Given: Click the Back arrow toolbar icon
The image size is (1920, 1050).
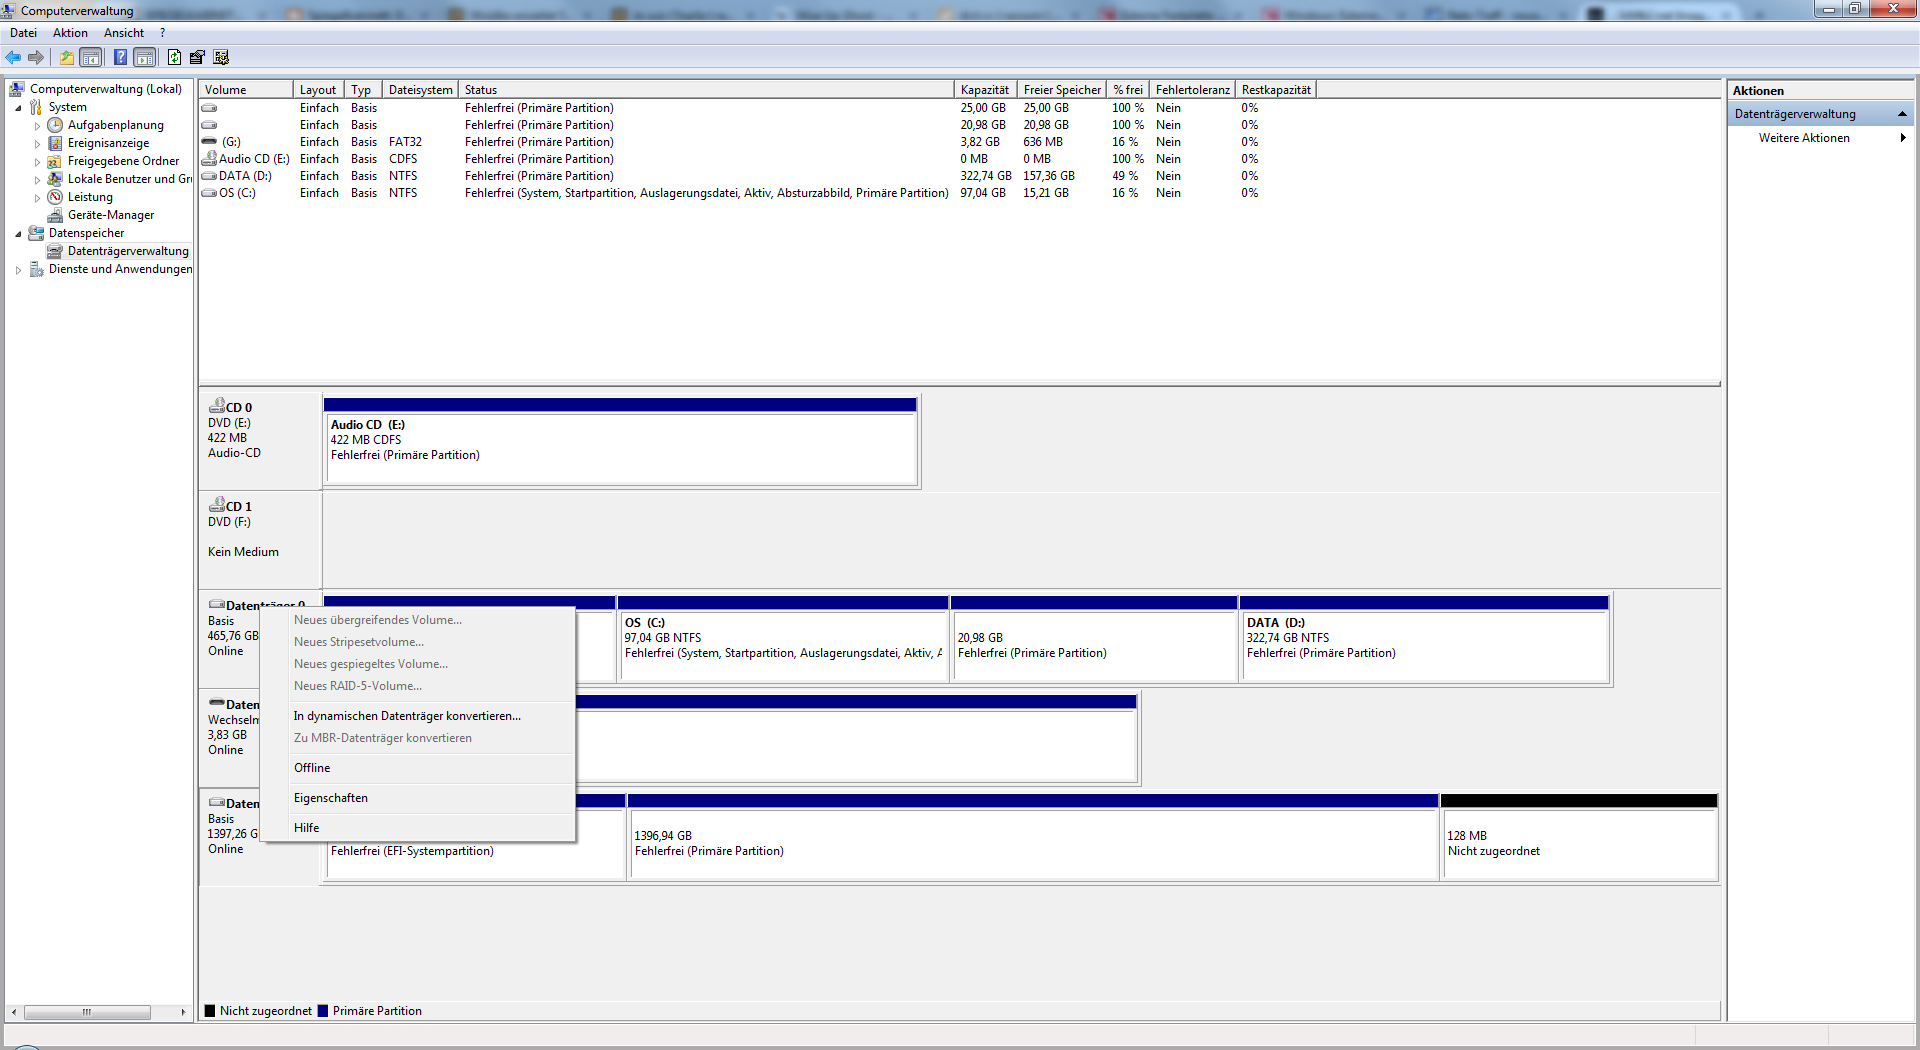Looking at the screenshot, I should (x=13, y=58).
